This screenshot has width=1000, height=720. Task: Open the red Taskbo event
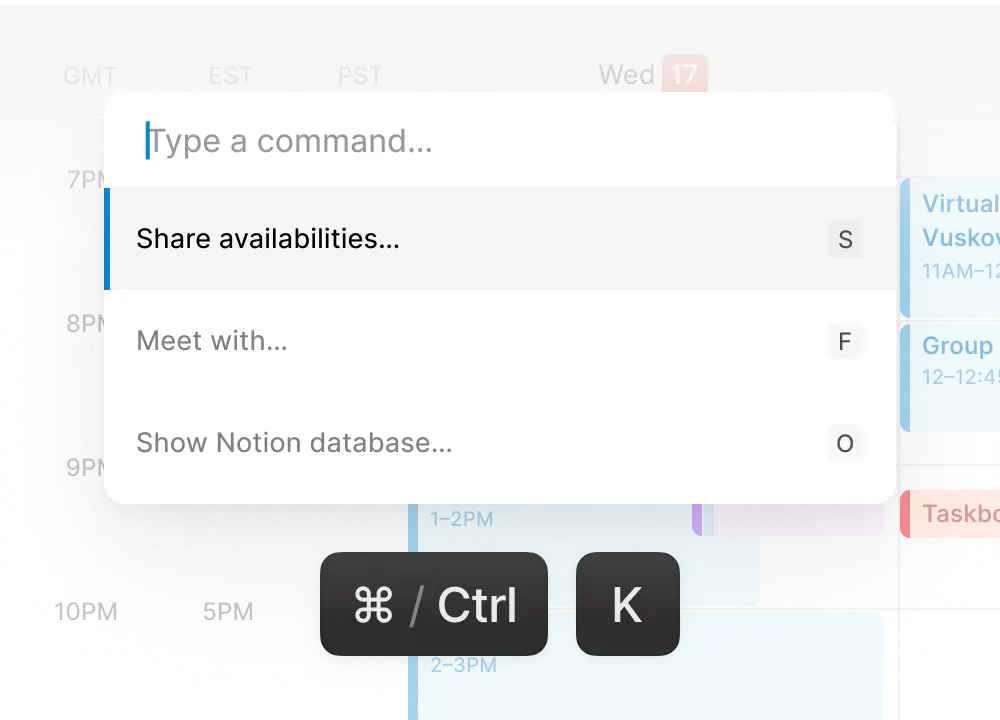point(950,514)
